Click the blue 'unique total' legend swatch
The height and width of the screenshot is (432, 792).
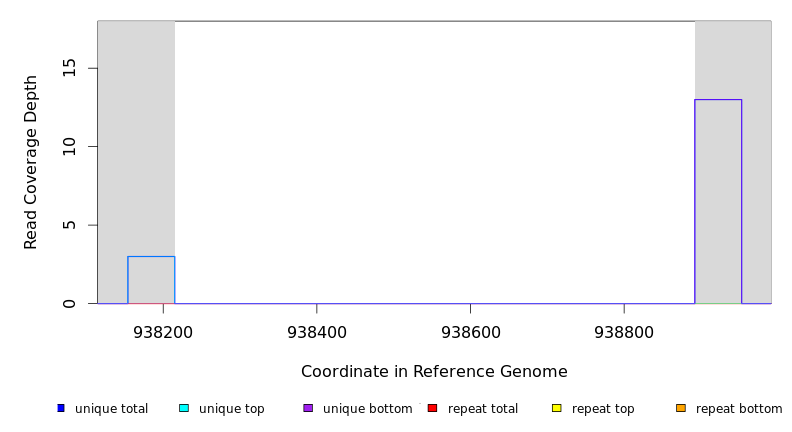[61, 408]
